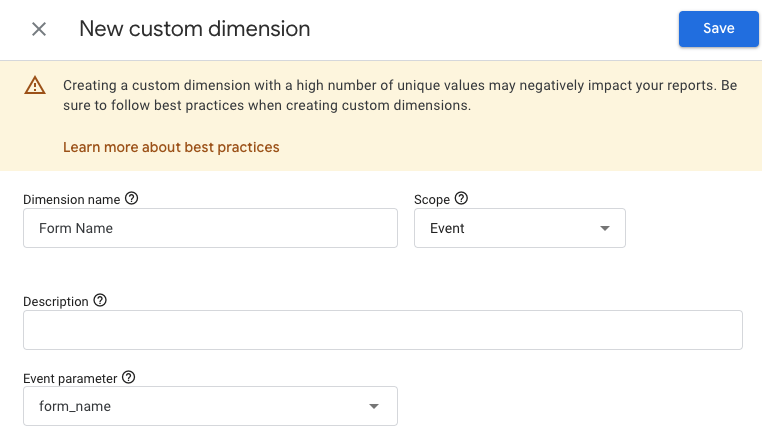Screen dimensions: 762x440
Task: Click the Event parameter label text
Action: click(70, 379)
